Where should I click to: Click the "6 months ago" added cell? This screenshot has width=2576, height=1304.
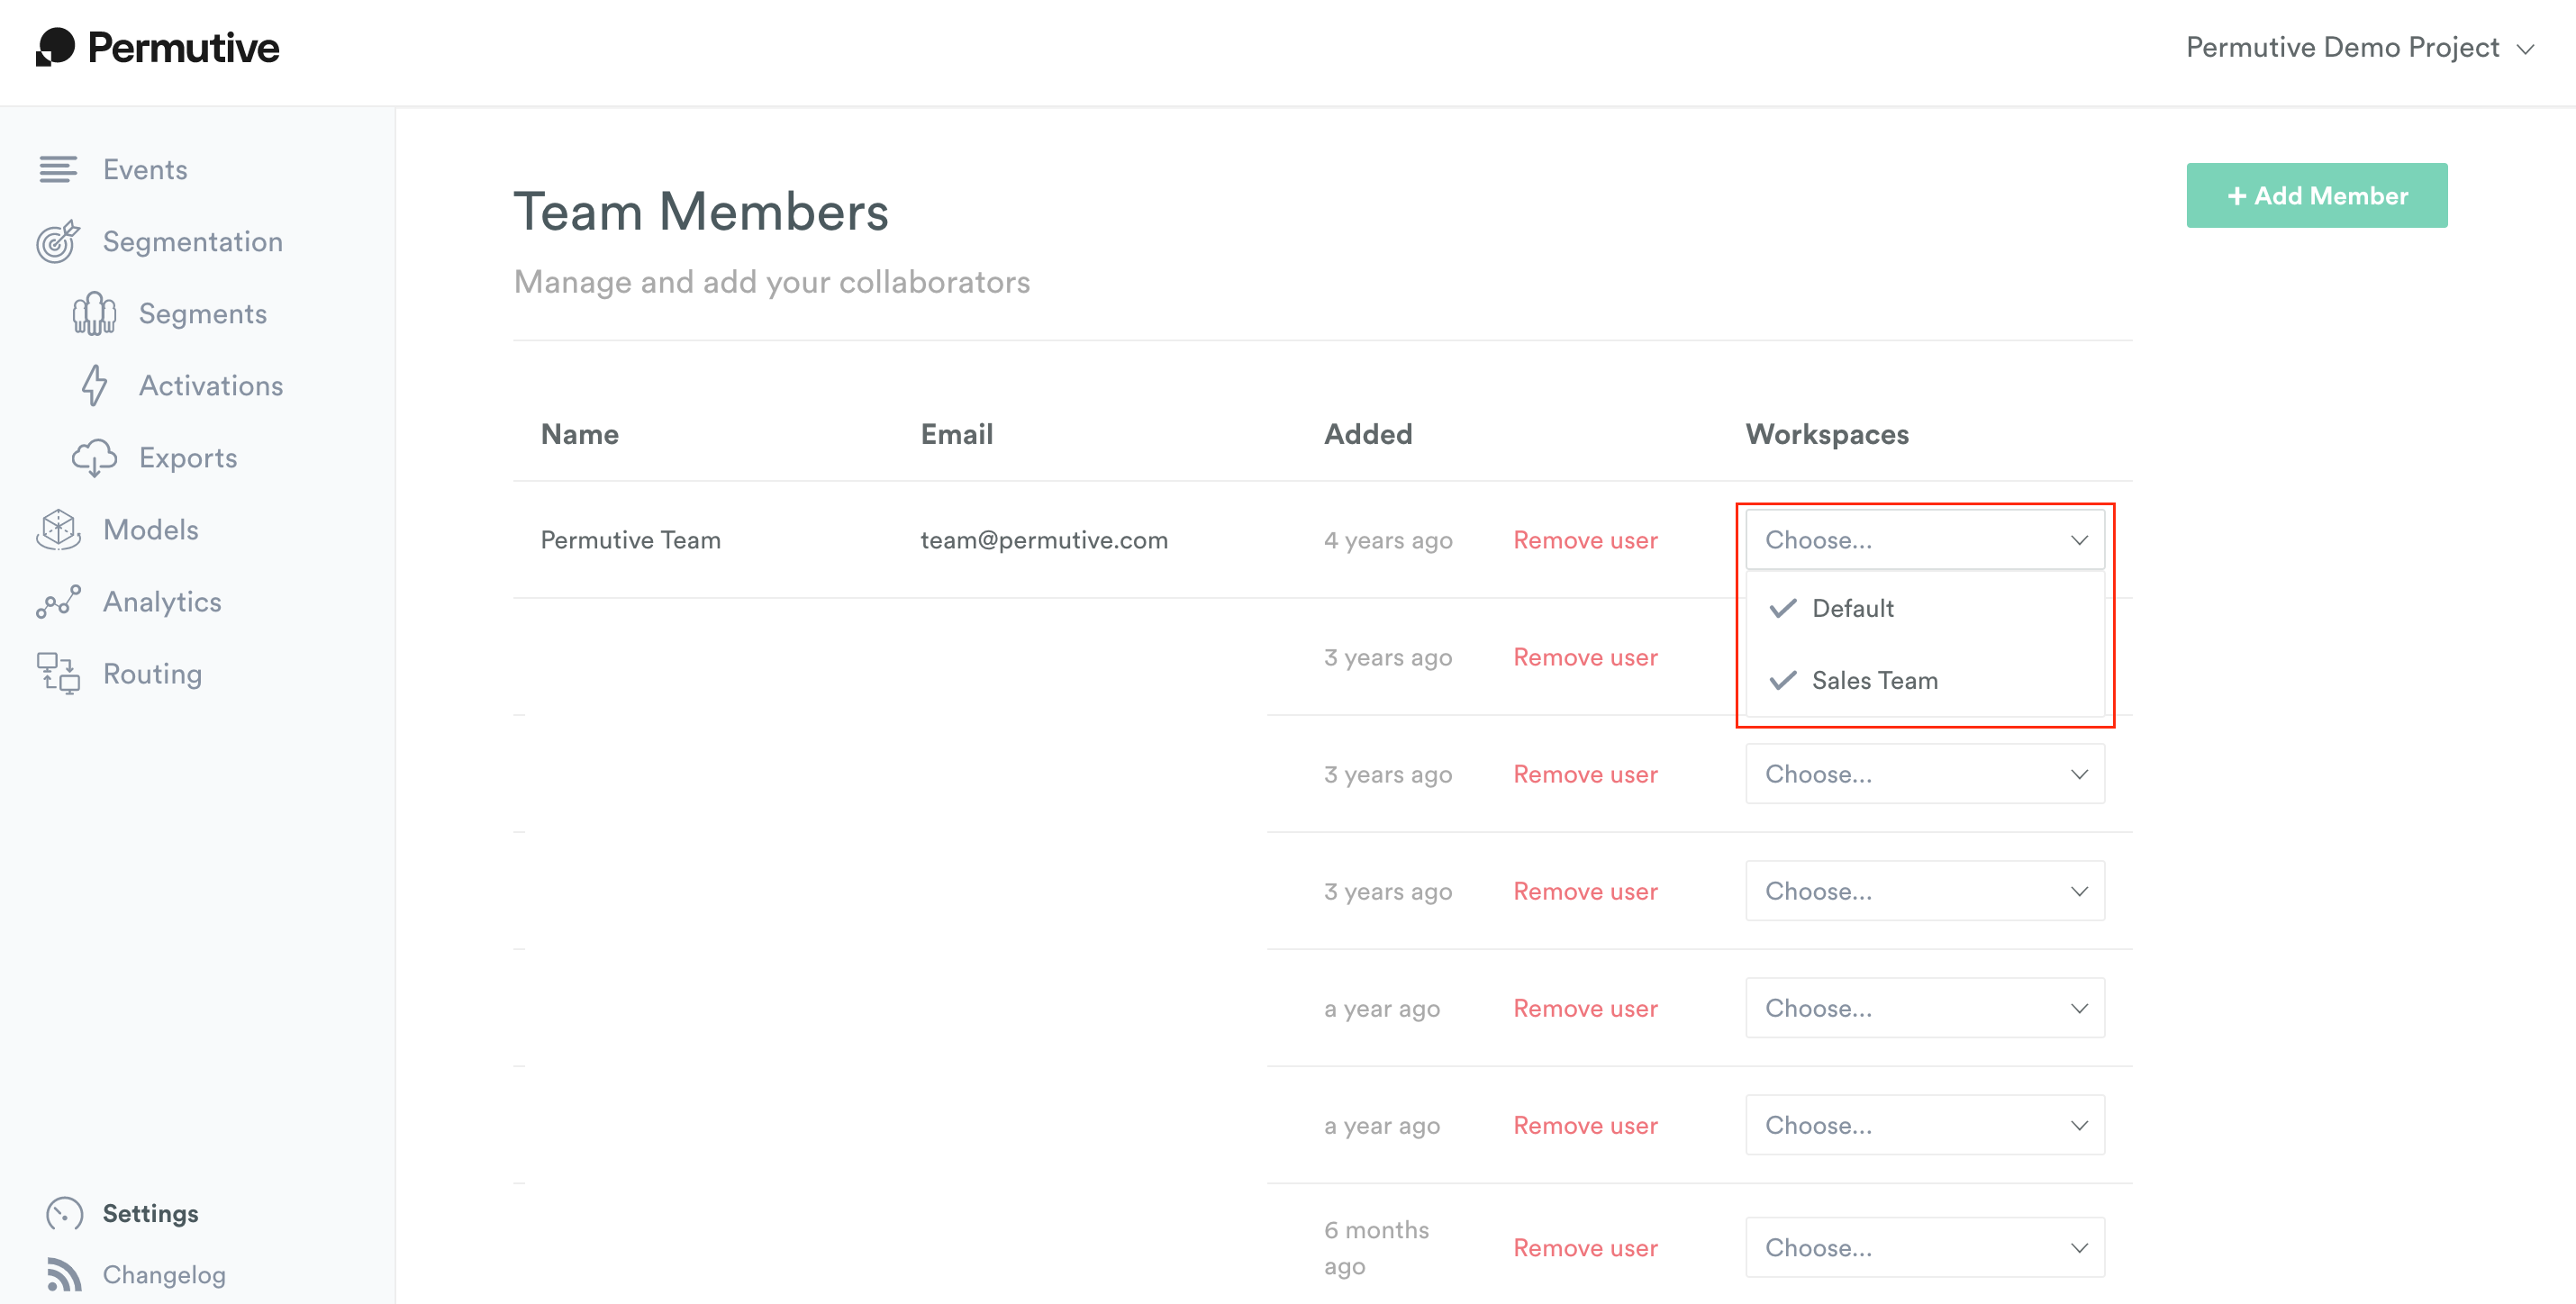coord(1376,1248)
